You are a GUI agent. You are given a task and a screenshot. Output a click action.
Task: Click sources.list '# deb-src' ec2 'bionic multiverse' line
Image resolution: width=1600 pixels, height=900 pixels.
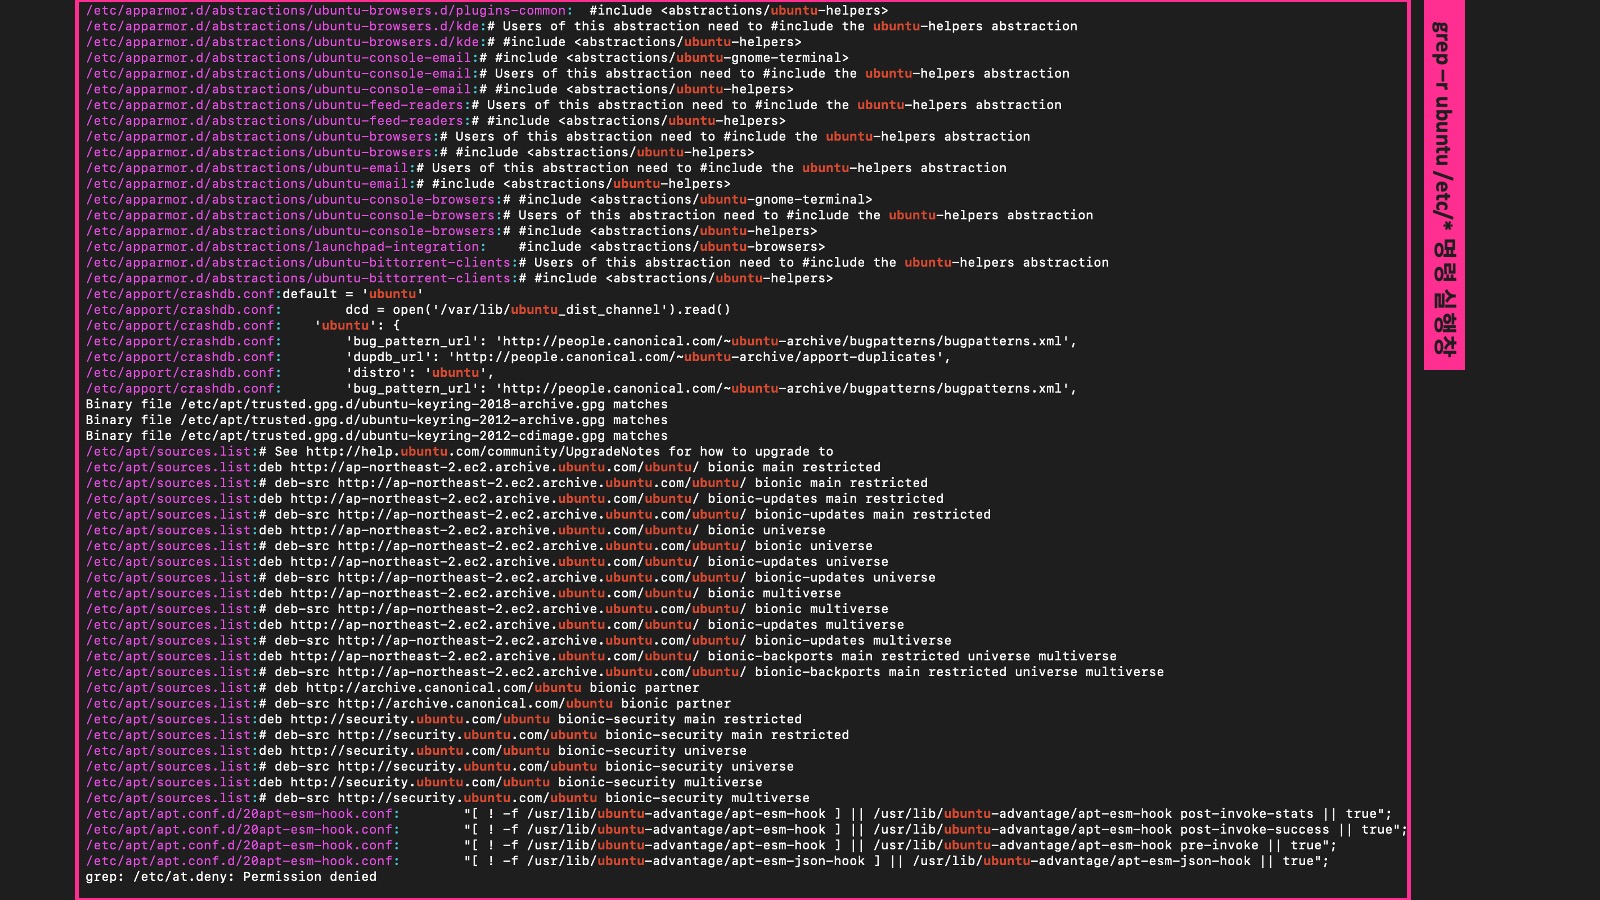click(487, 609)
